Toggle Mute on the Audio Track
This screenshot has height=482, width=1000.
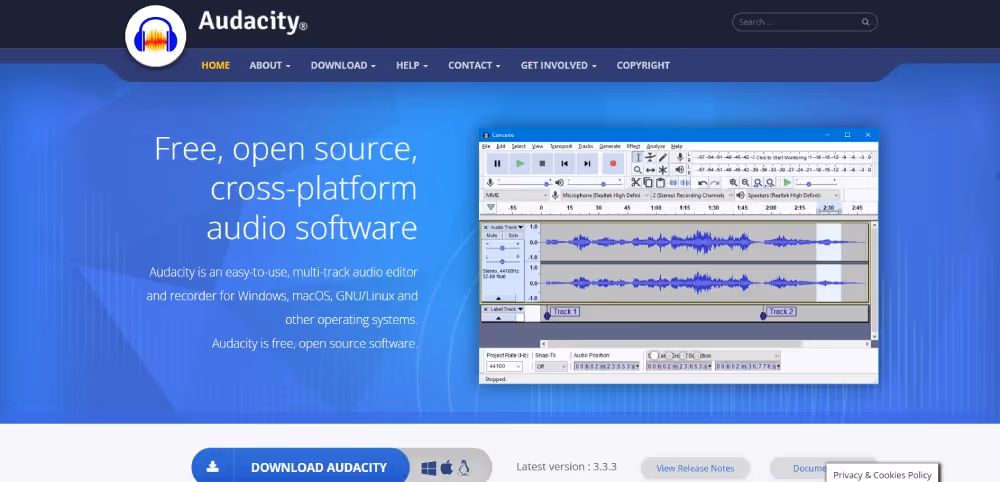492,235
